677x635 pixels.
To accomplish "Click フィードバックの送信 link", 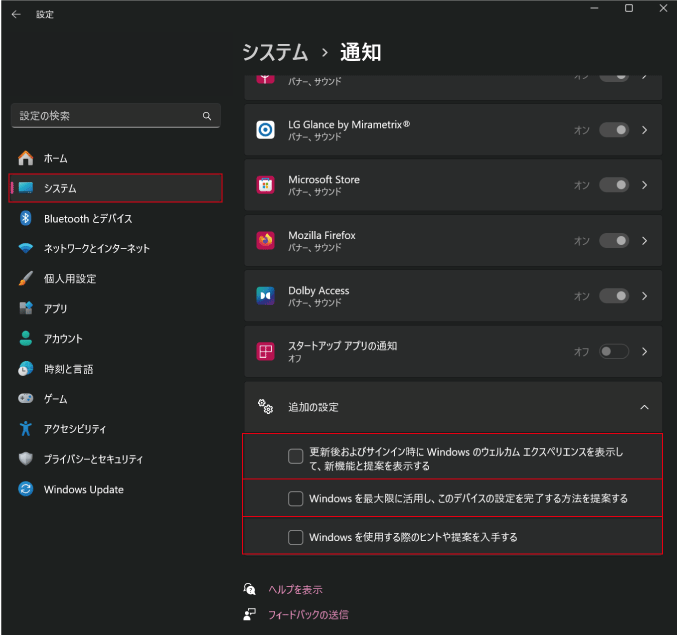I will pos(308,615).
